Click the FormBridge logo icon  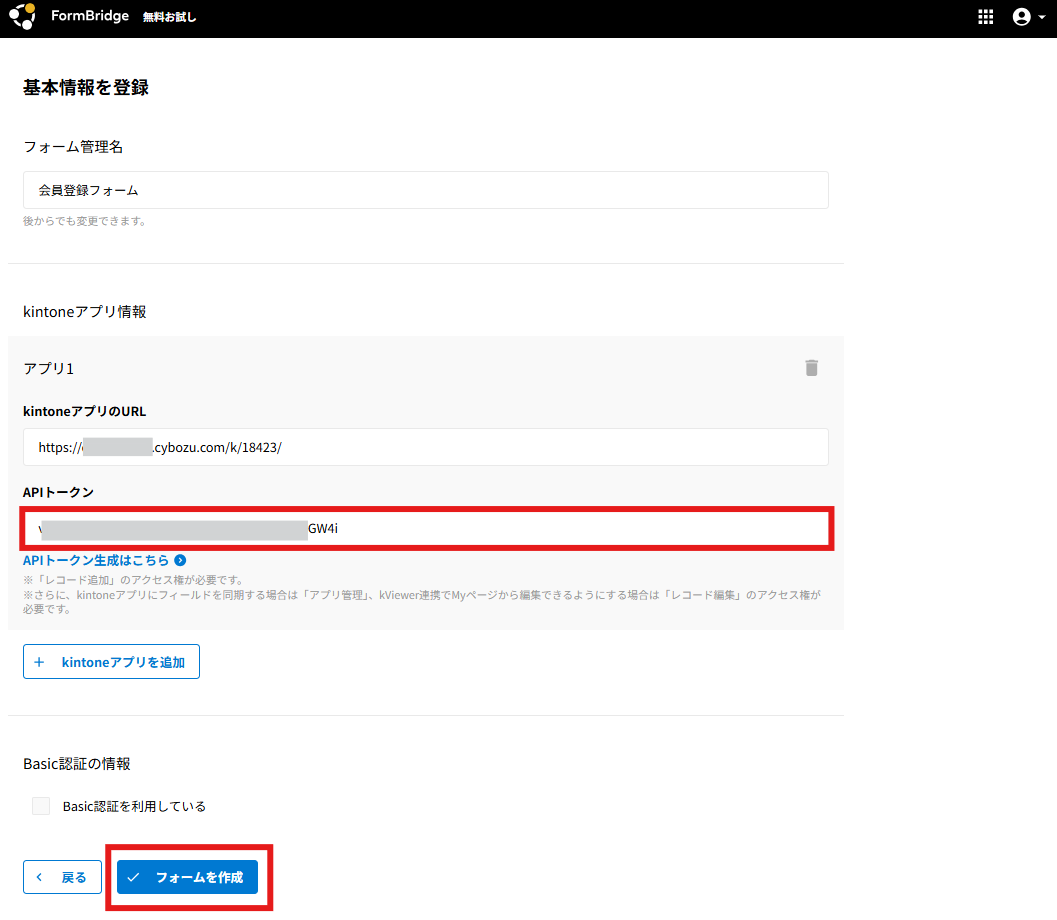click(22, 16)
